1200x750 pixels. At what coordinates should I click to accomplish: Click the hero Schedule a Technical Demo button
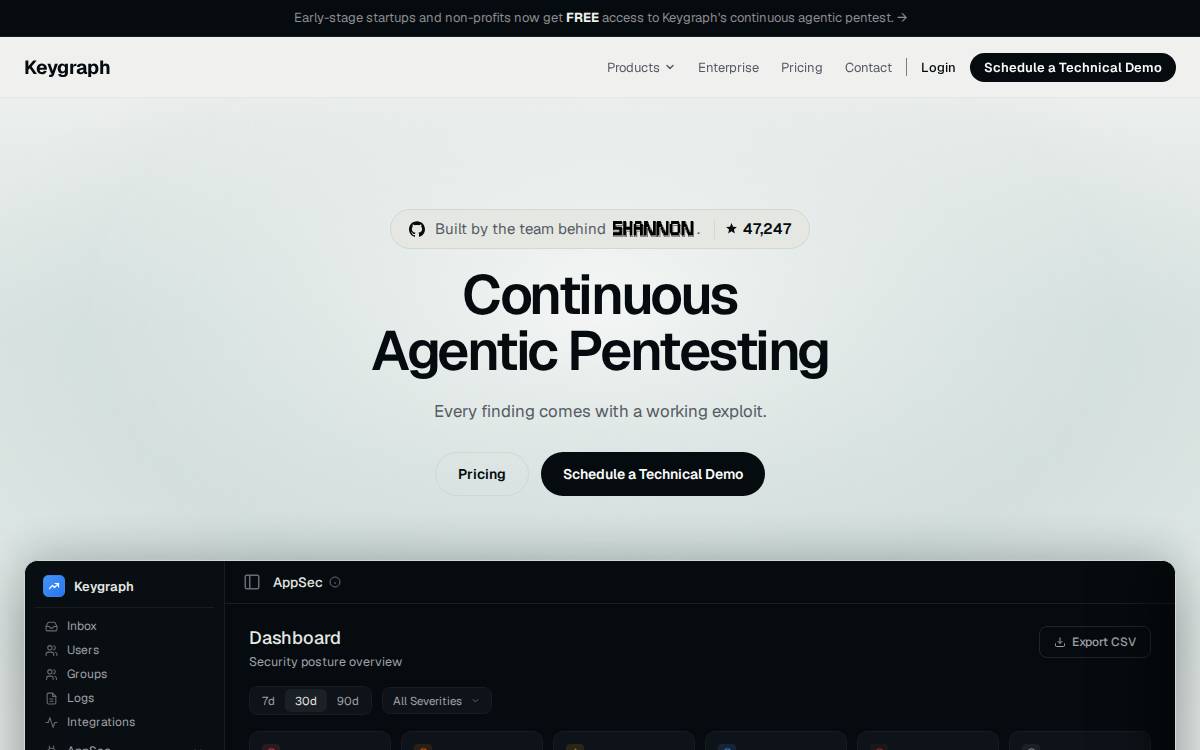[653, 474]
